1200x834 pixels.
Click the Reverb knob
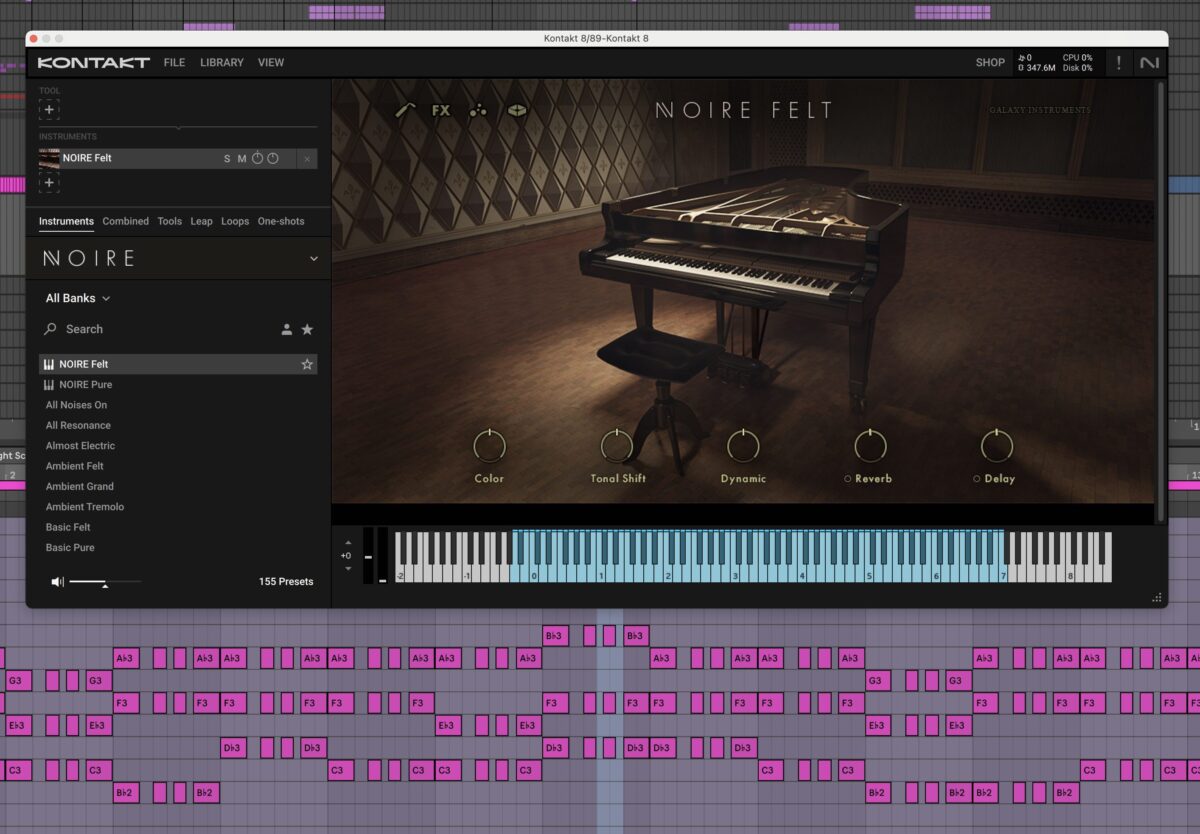pos(870,446)
